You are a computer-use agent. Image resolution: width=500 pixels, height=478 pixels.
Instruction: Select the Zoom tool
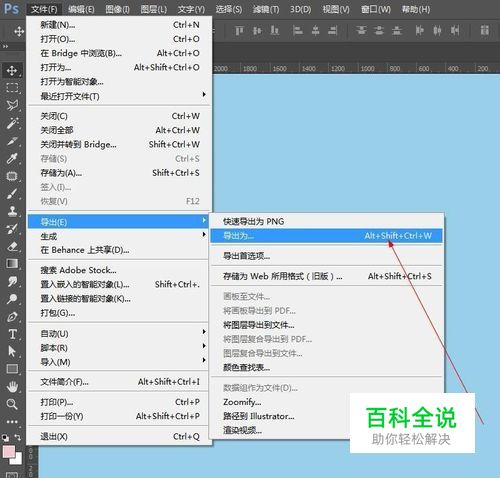coord(12,404)
